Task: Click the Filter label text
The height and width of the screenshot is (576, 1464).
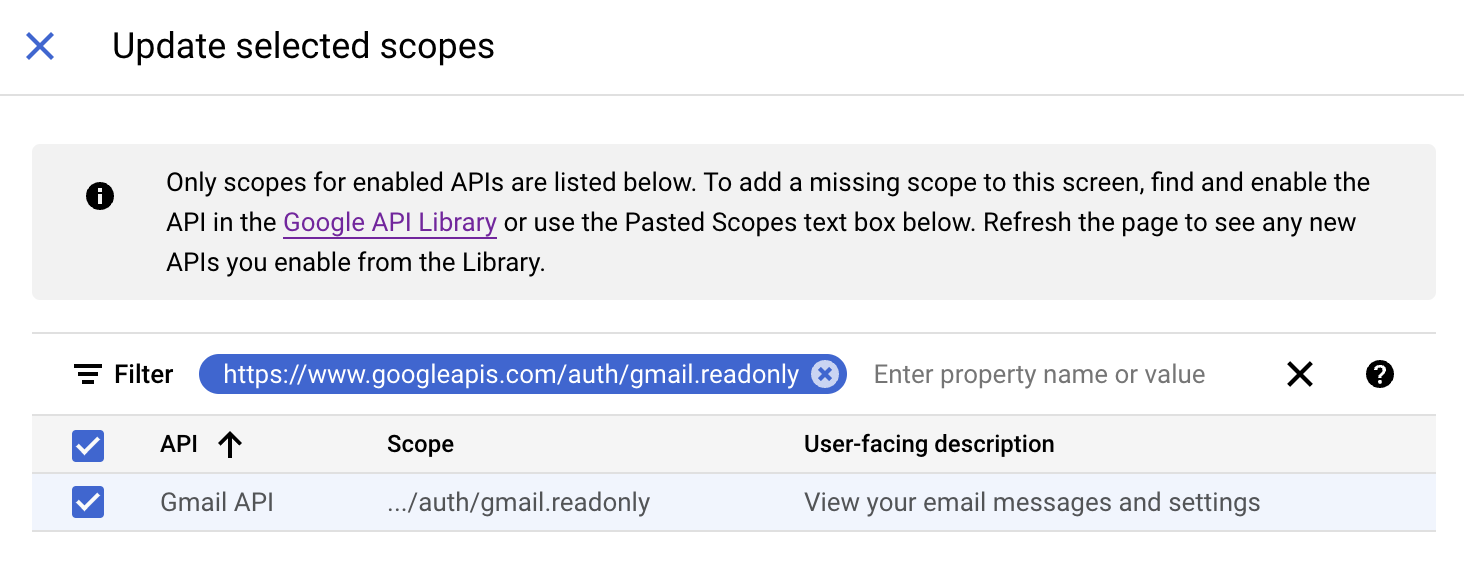Action: (x=144, y=374)
